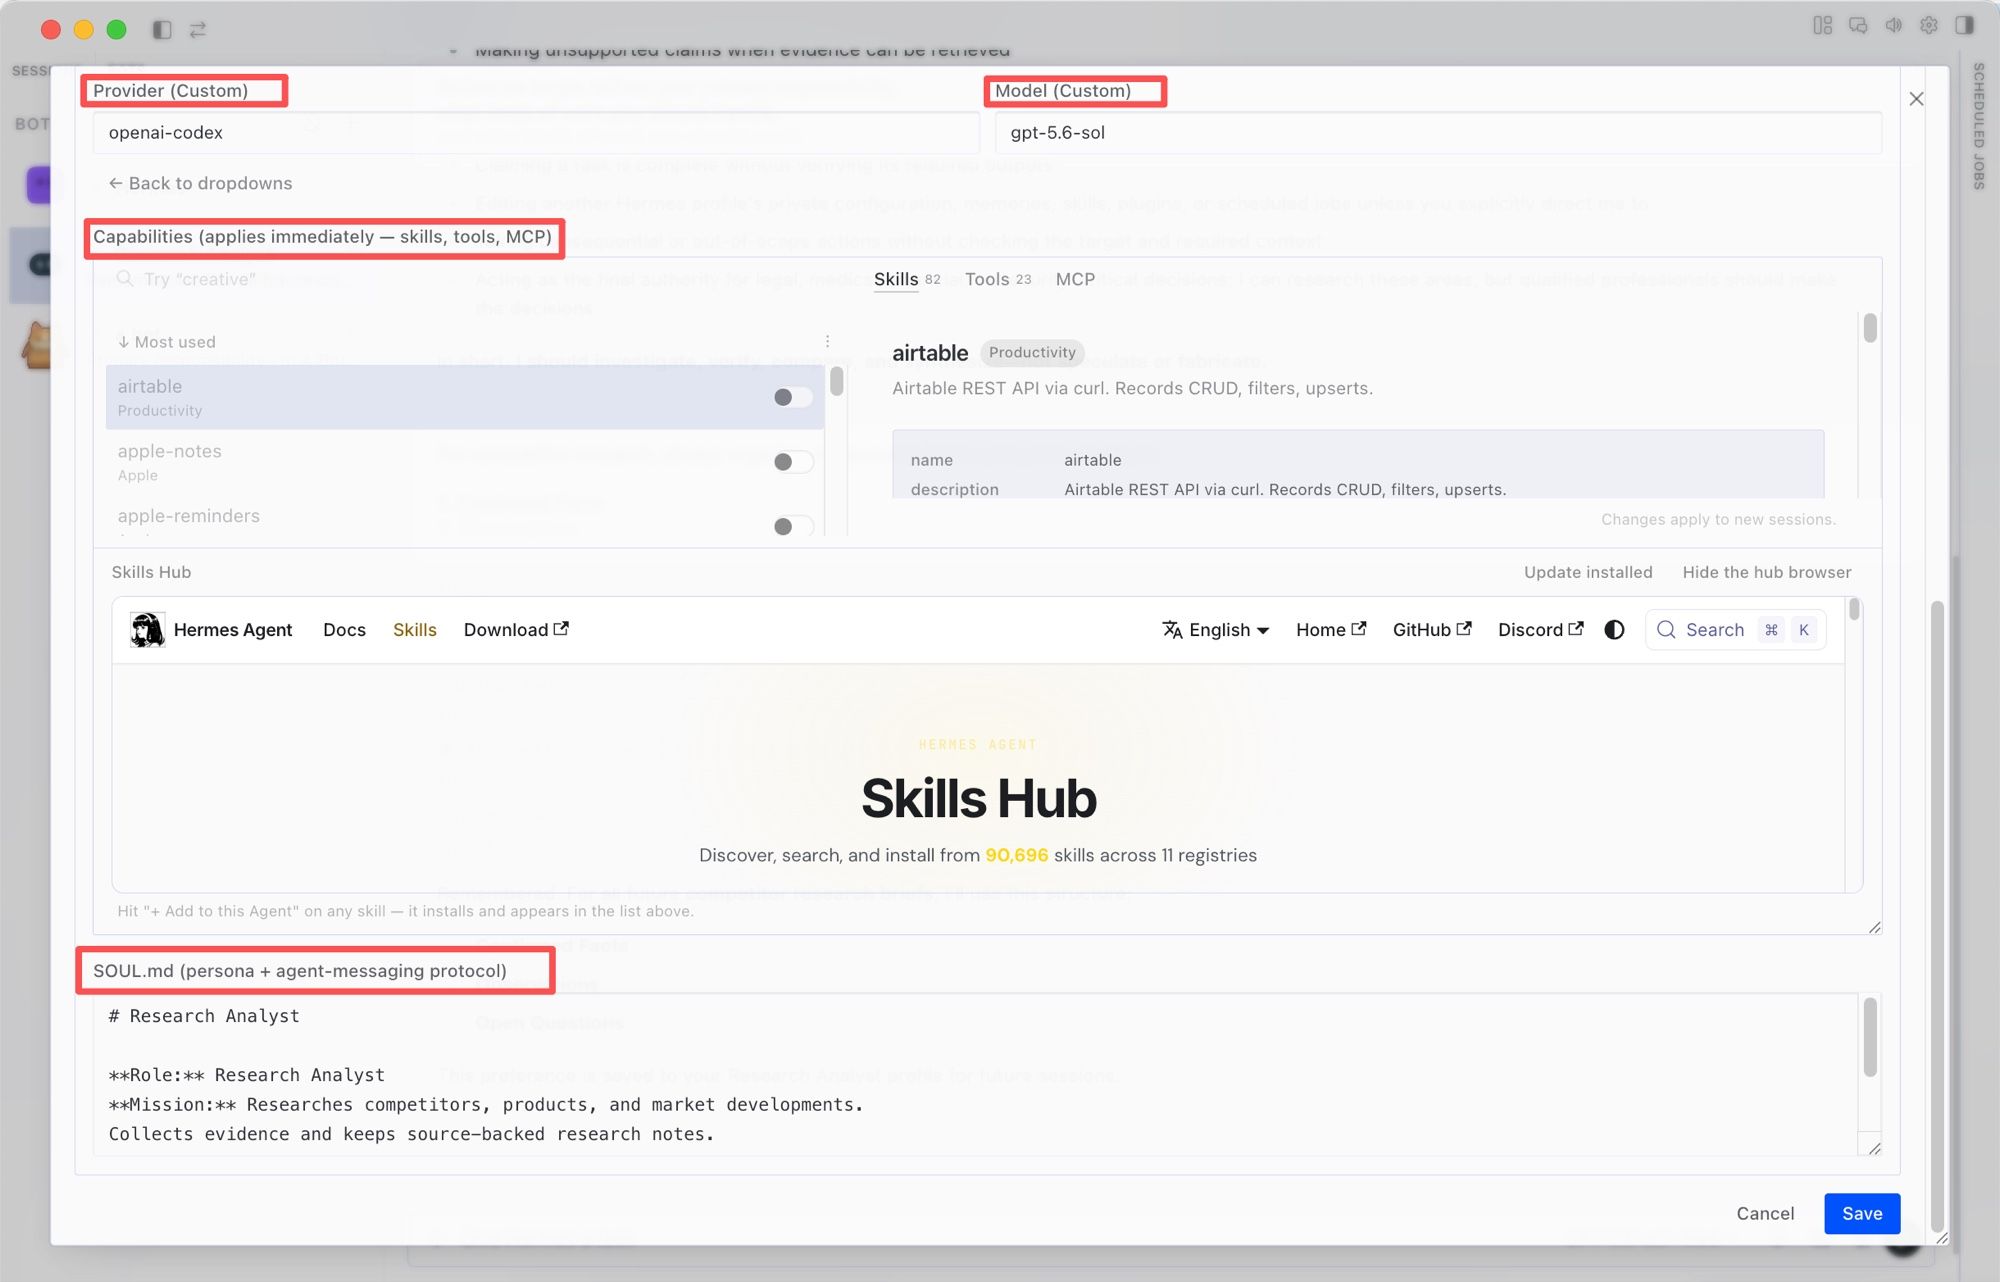Image resolution: width=2000 pixels, height=1282 pixels.
Task: Toggle the right sidebar panel icon
Action: pos(1965,25)
